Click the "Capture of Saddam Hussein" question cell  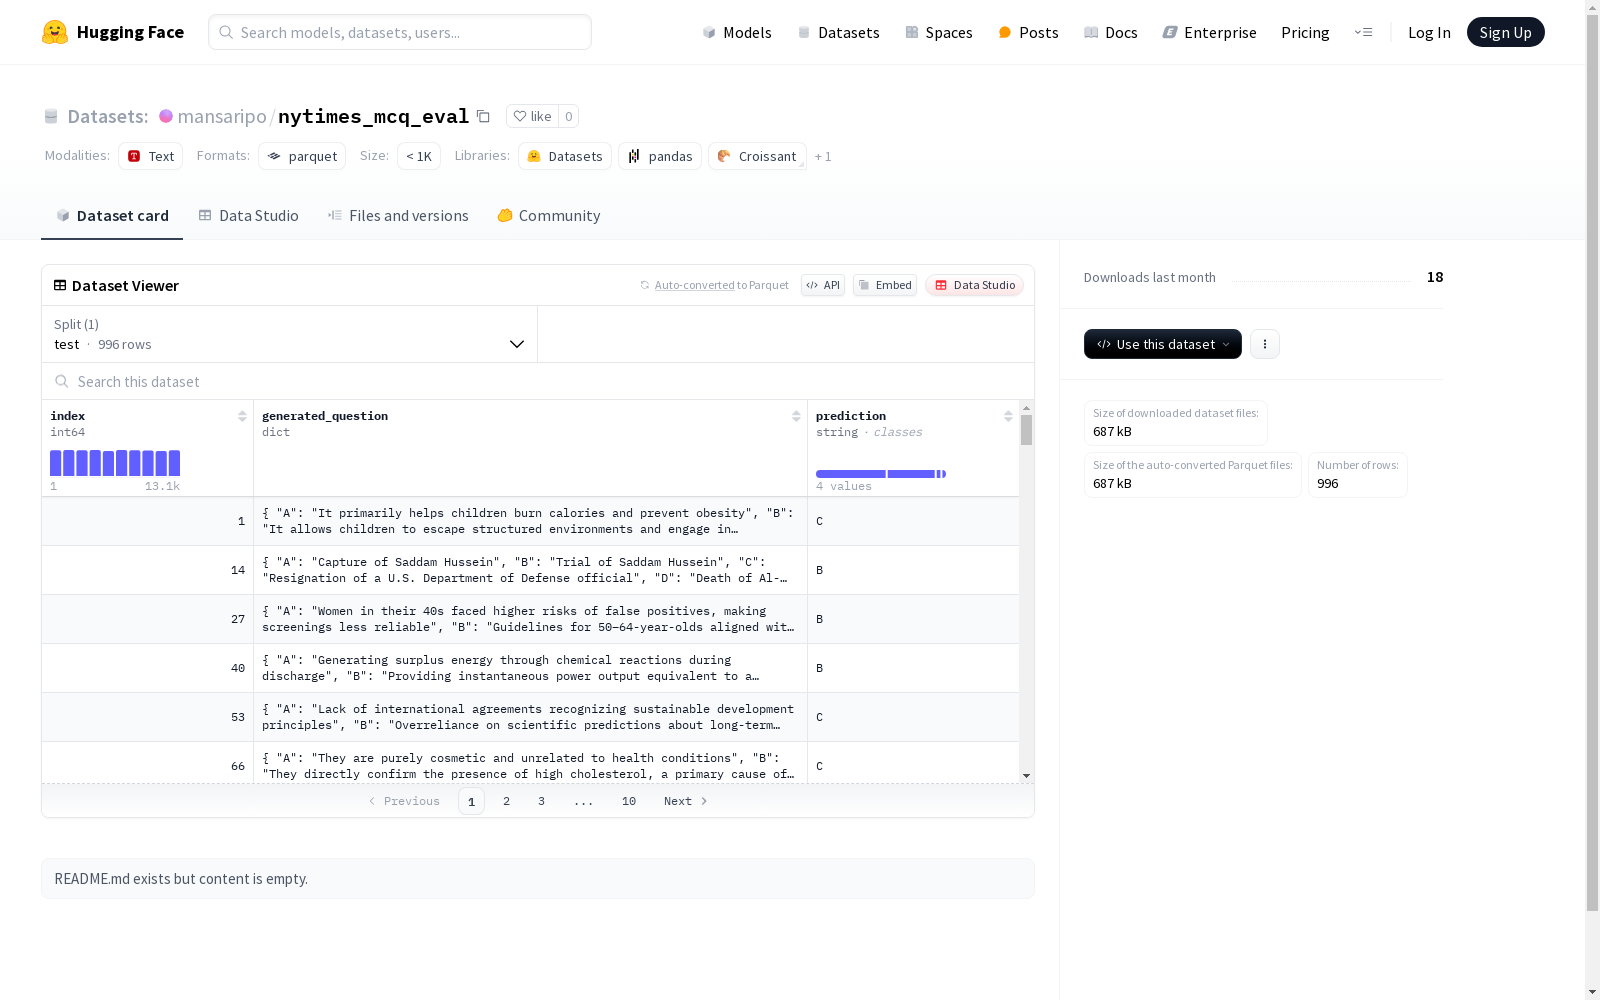[x=530, y=570]
